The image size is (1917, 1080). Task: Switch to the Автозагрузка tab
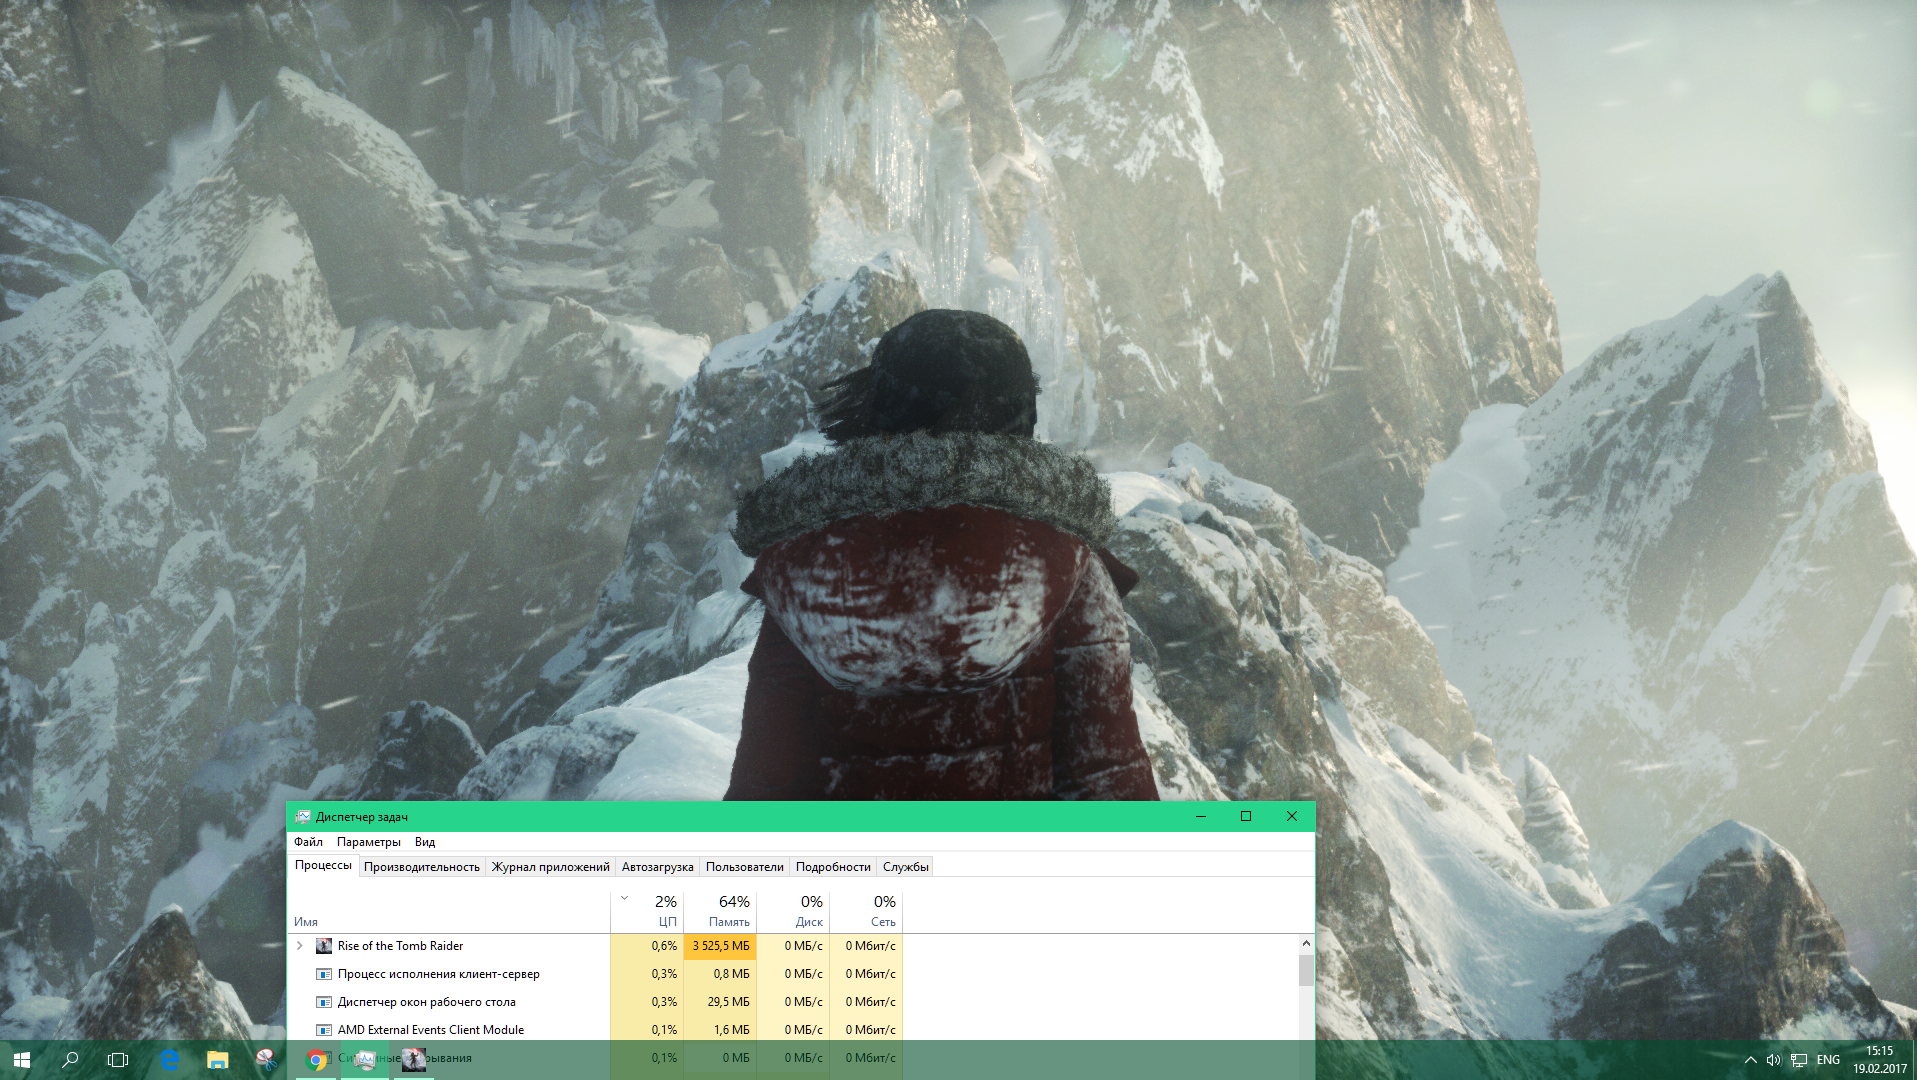[657, 867]
